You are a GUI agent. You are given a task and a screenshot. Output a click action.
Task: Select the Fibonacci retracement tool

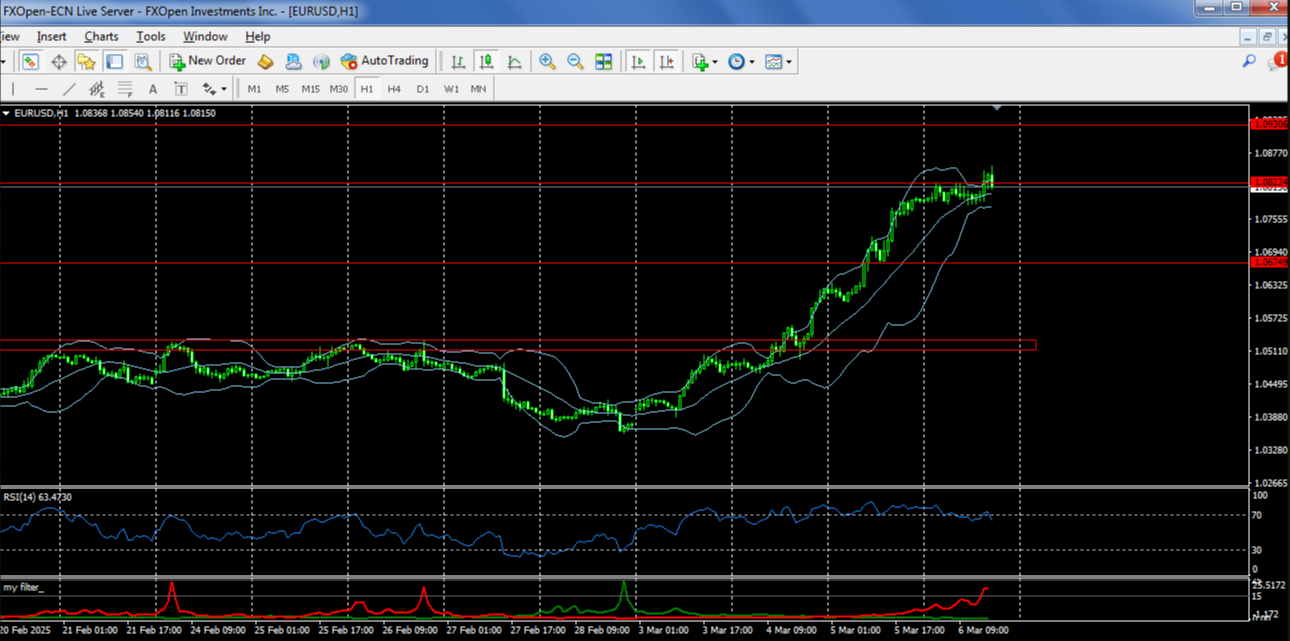click(125, 89)
